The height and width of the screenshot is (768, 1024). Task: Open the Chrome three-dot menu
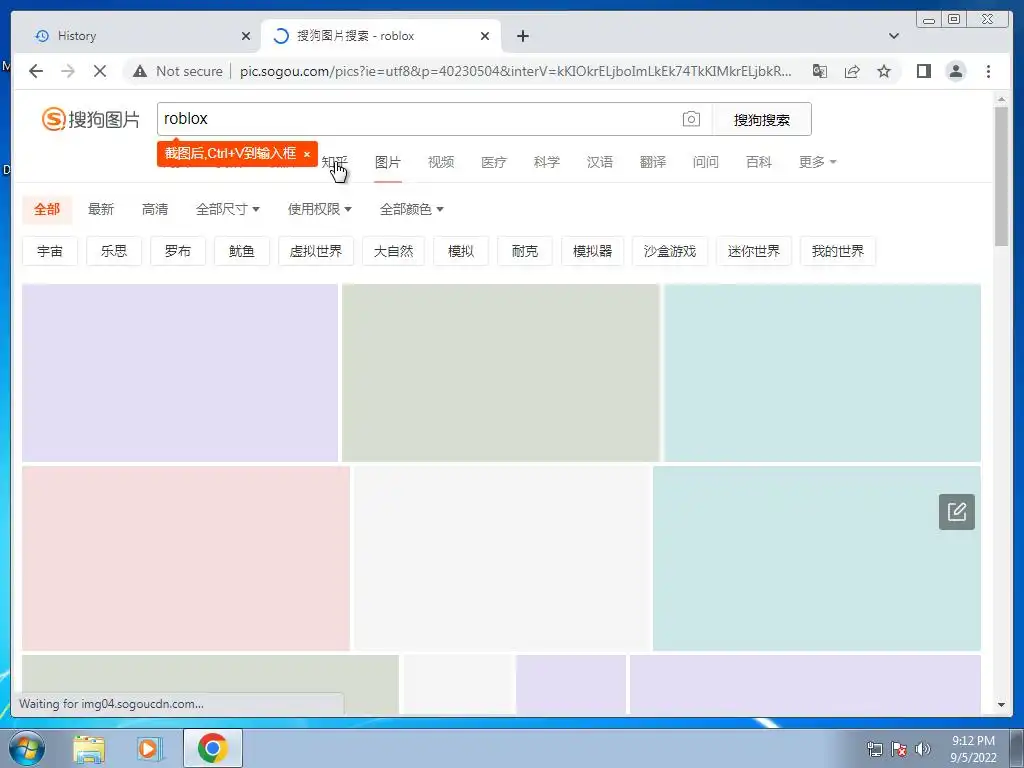point(989,71)
